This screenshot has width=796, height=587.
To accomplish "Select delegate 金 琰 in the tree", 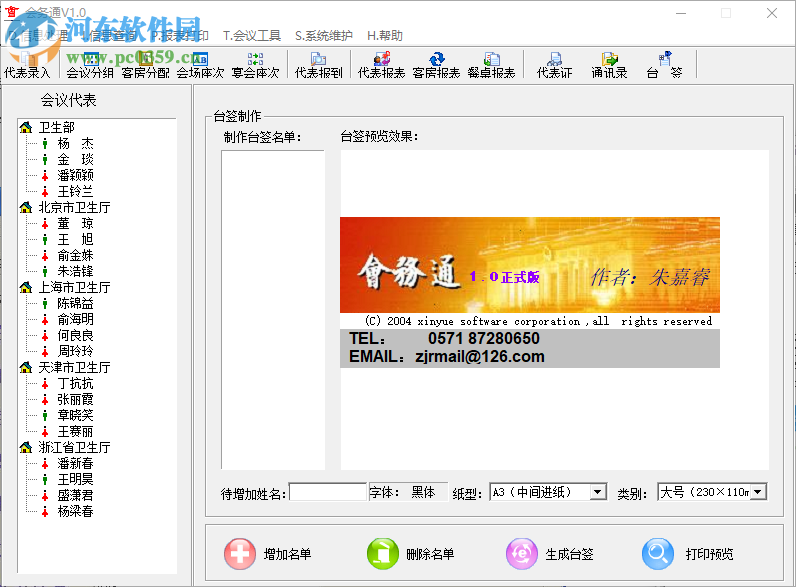I will [75, 159].
